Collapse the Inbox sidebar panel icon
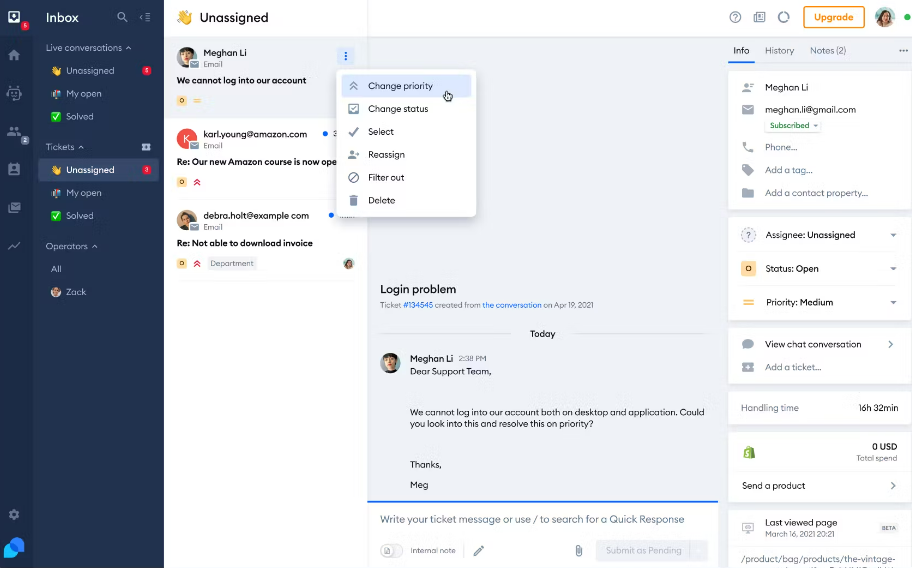This screenshot has height=568, width=912. click(x=145, y=17)
